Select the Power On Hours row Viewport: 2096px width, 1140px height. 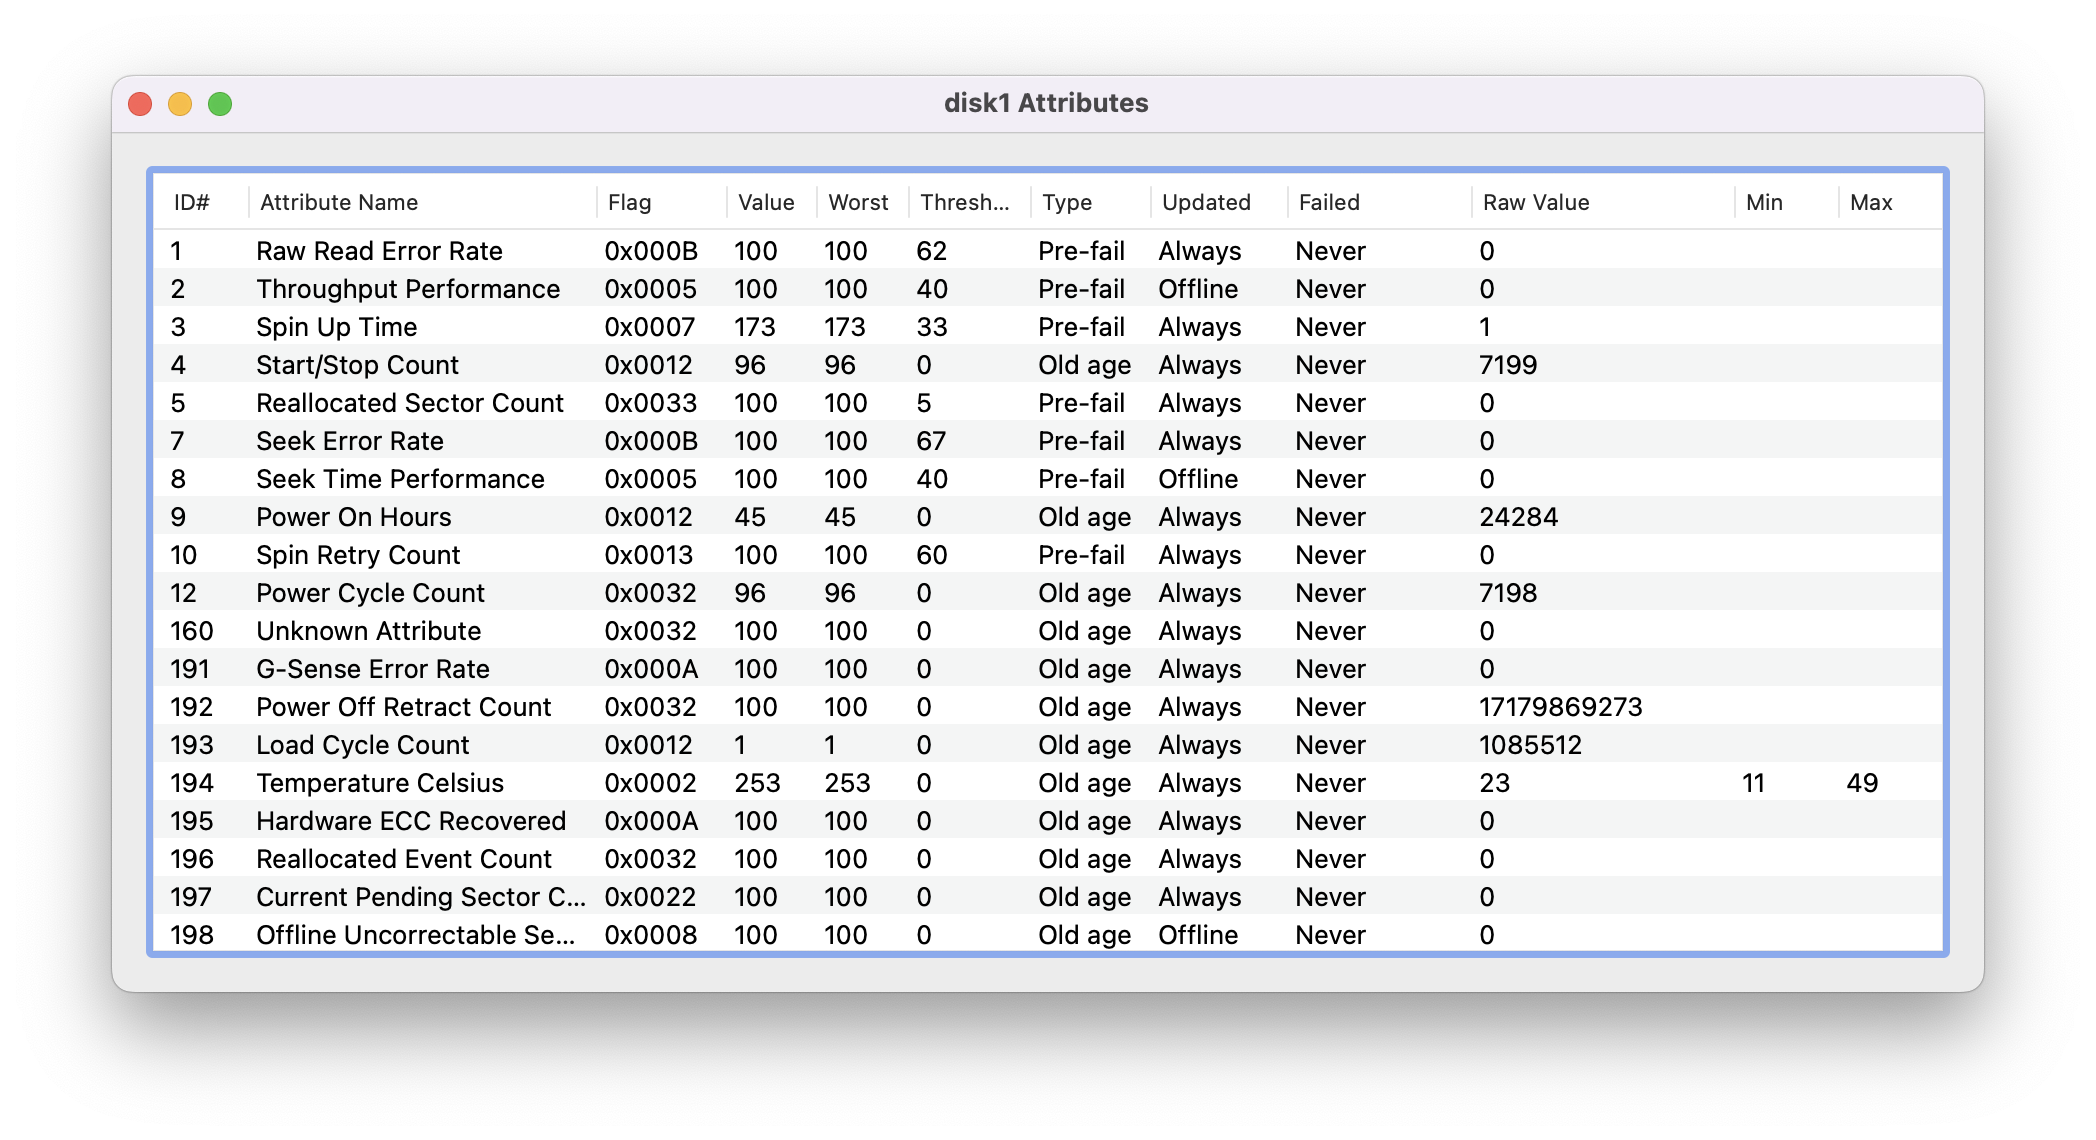353,517
